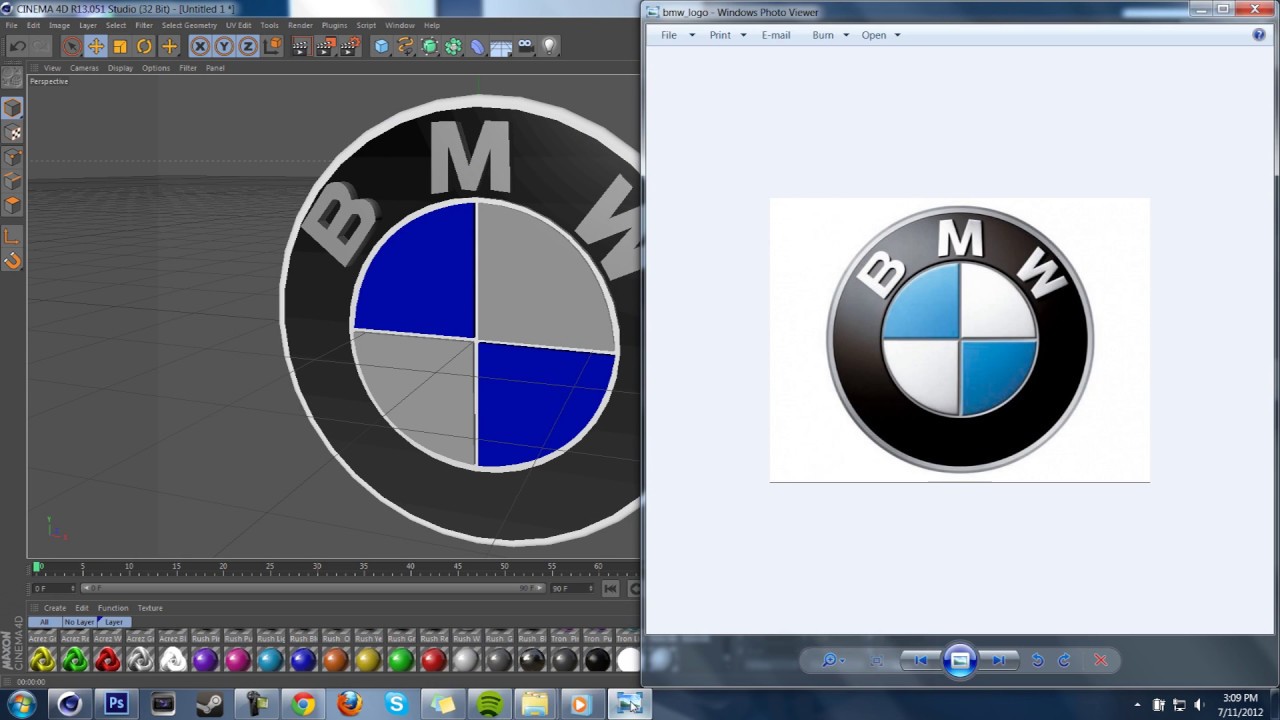Viewport: 1280px width, 720px height.
Task: Open the floor environment objects icon
Action: 501,46
